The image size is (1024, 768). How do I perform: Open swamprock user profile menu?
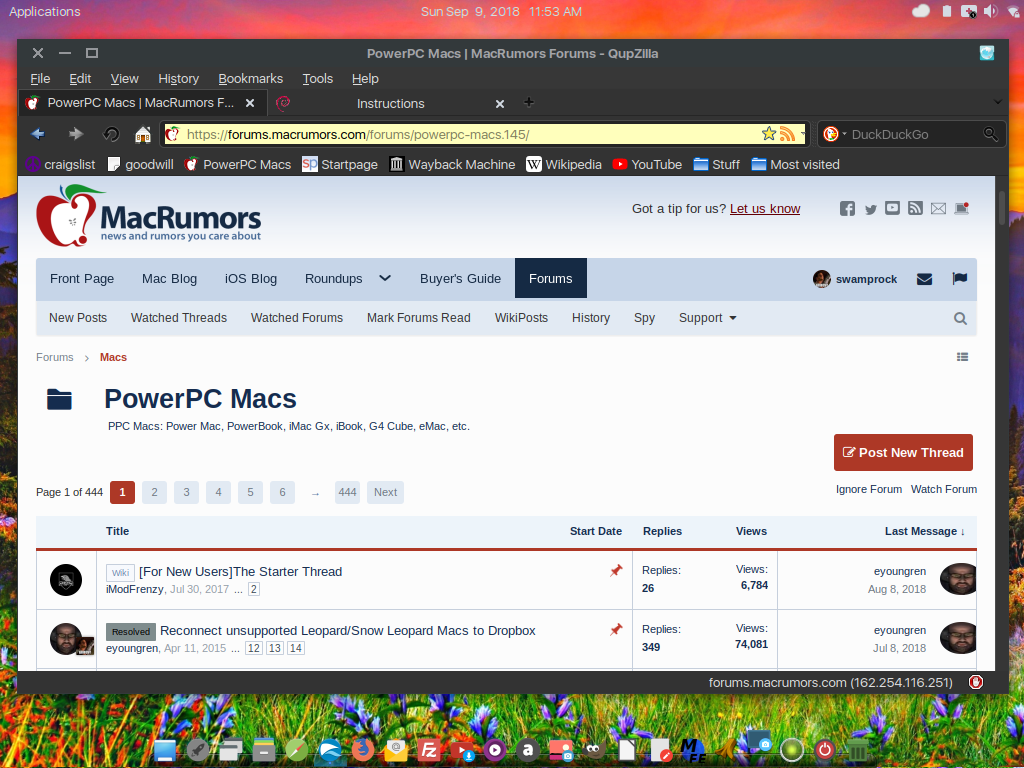pyautogui.click(x=855, y=279)
